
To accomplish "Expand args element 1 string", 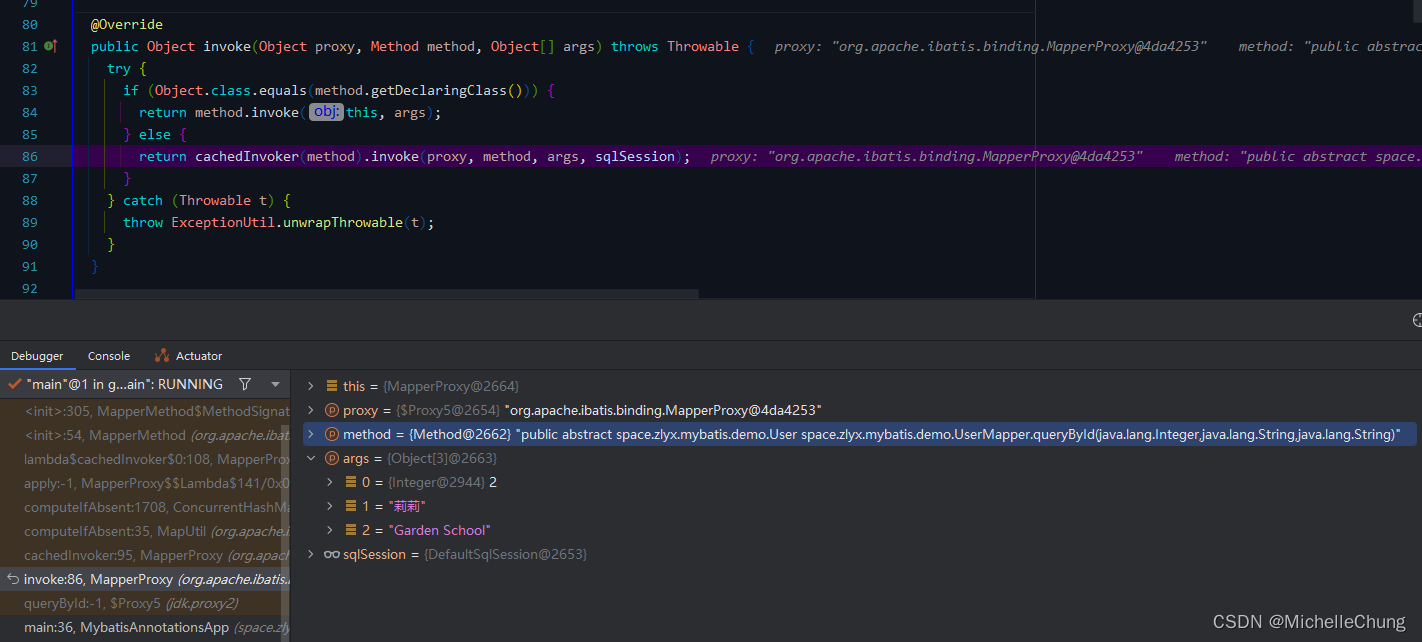I will coord(330,506).
